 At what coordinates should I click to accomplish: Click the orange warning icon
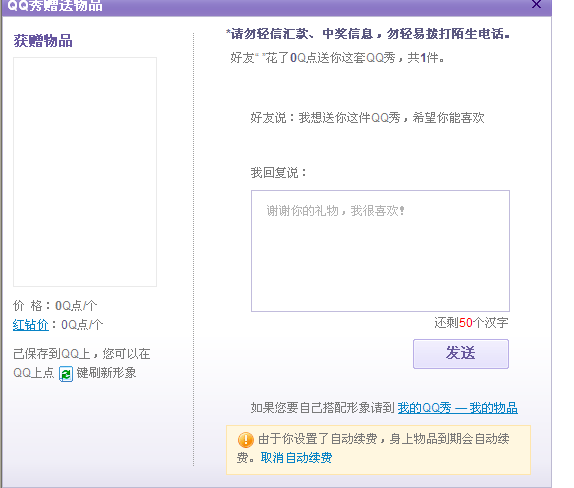point(245,440)
